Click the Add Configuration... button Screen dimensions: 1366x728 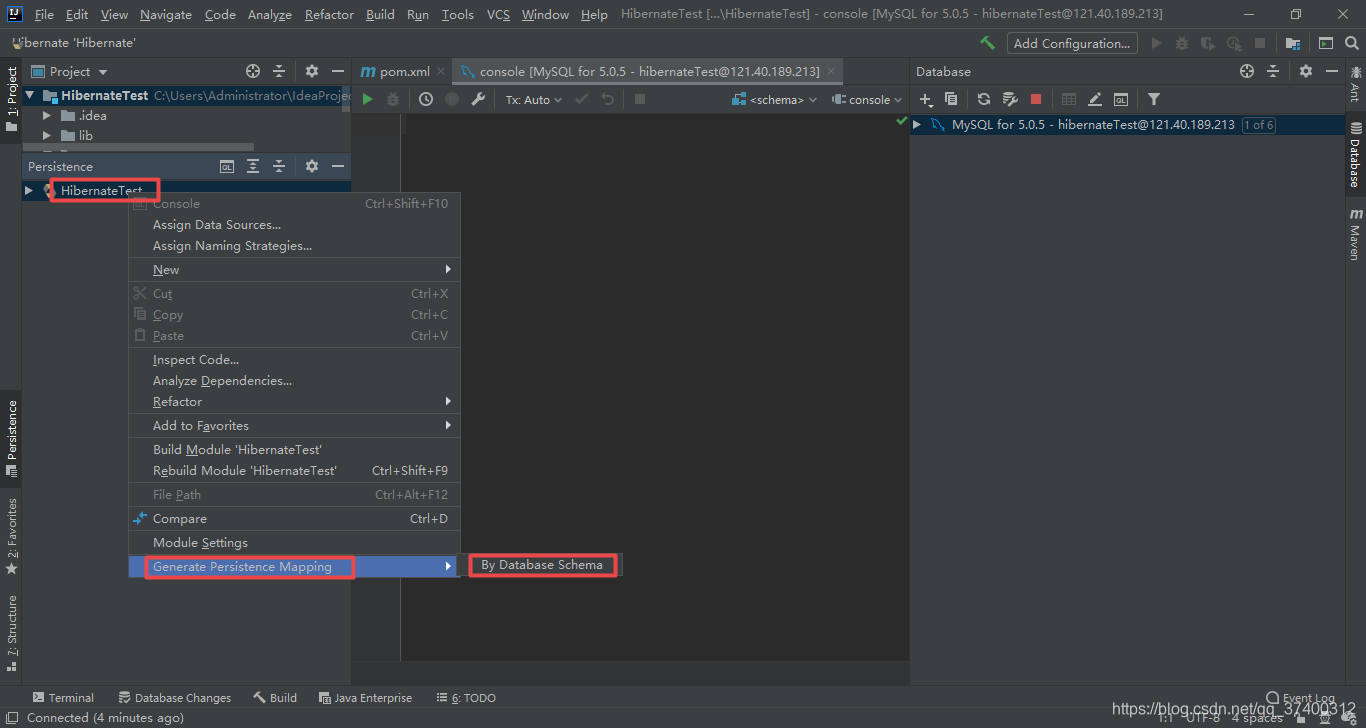tap(1072, 43)
